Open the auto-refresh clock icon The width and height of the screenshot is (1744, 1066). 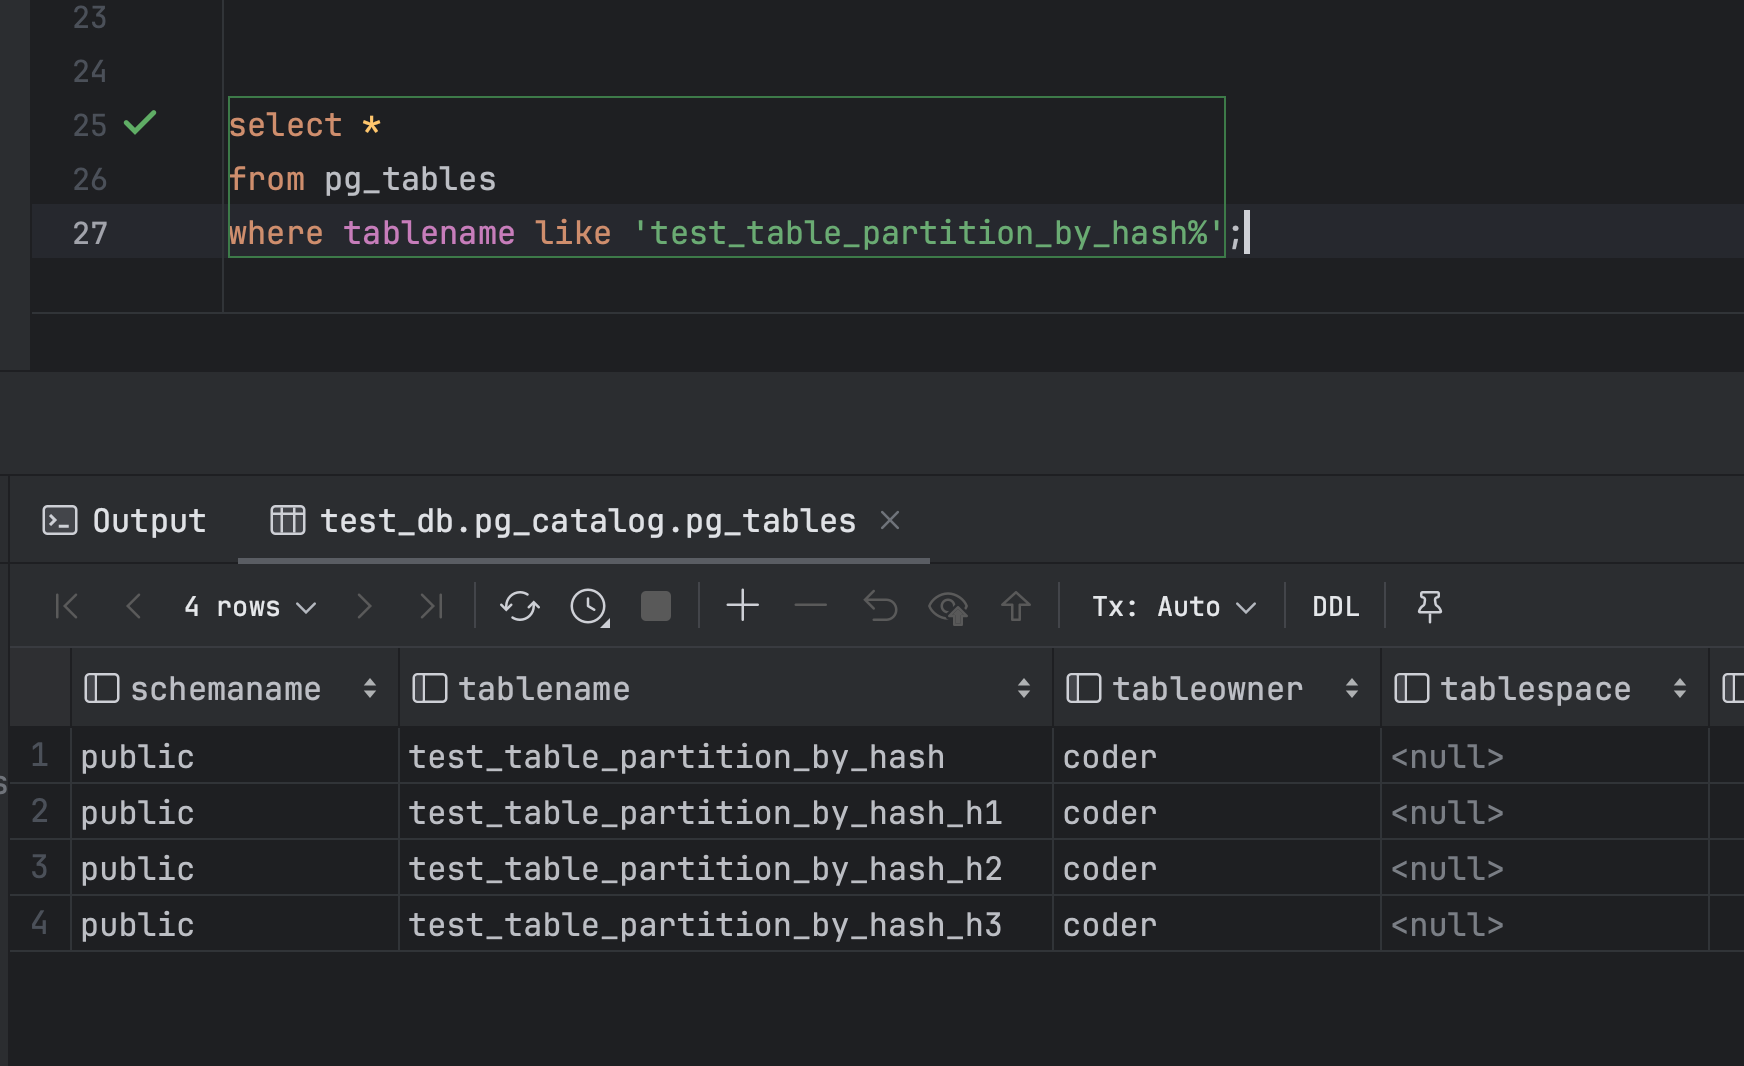tap(589, 607)
